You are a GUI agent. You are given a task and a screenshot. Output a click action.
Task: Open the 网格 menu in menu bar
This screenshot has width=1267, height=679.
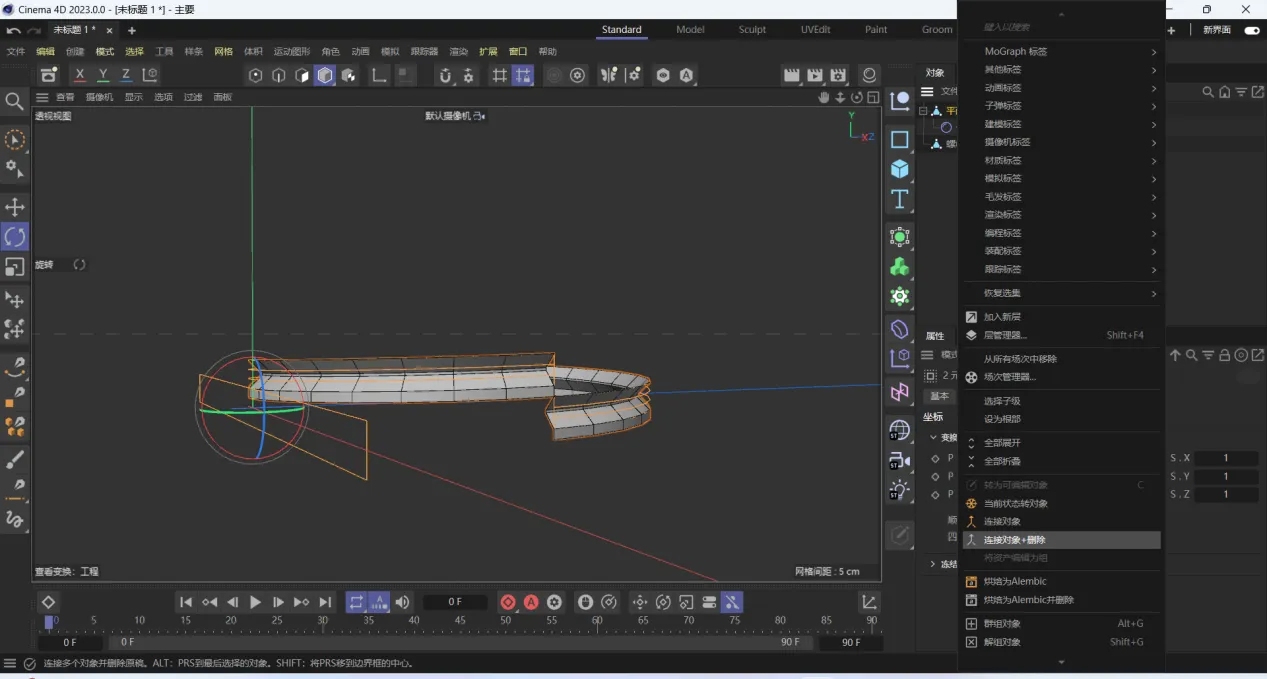(x=223, y=52)
